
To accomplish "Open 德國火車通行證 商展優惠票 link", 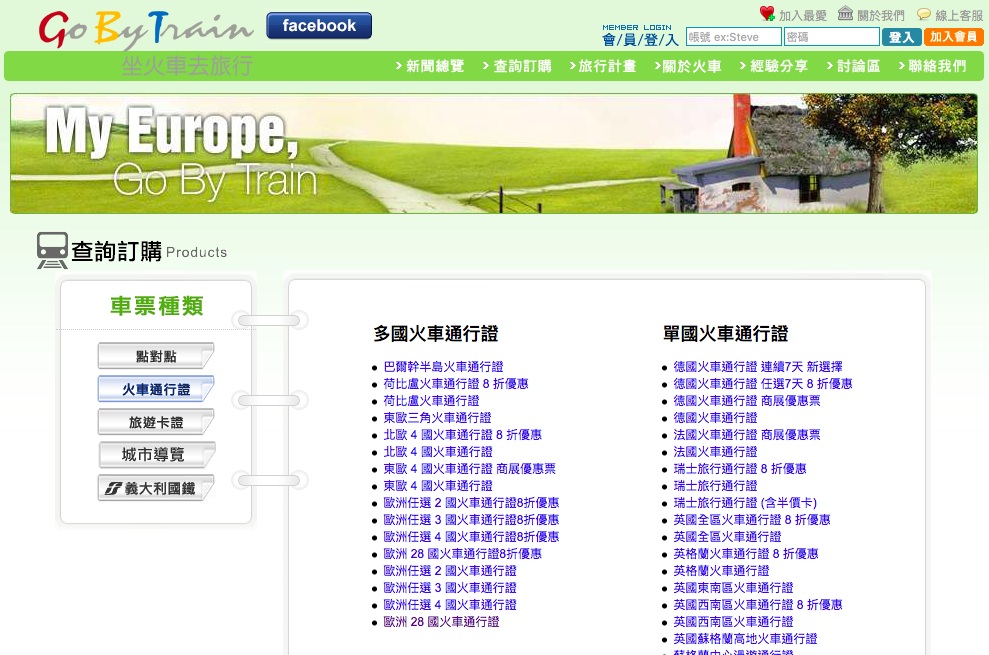I will (747, 401).
